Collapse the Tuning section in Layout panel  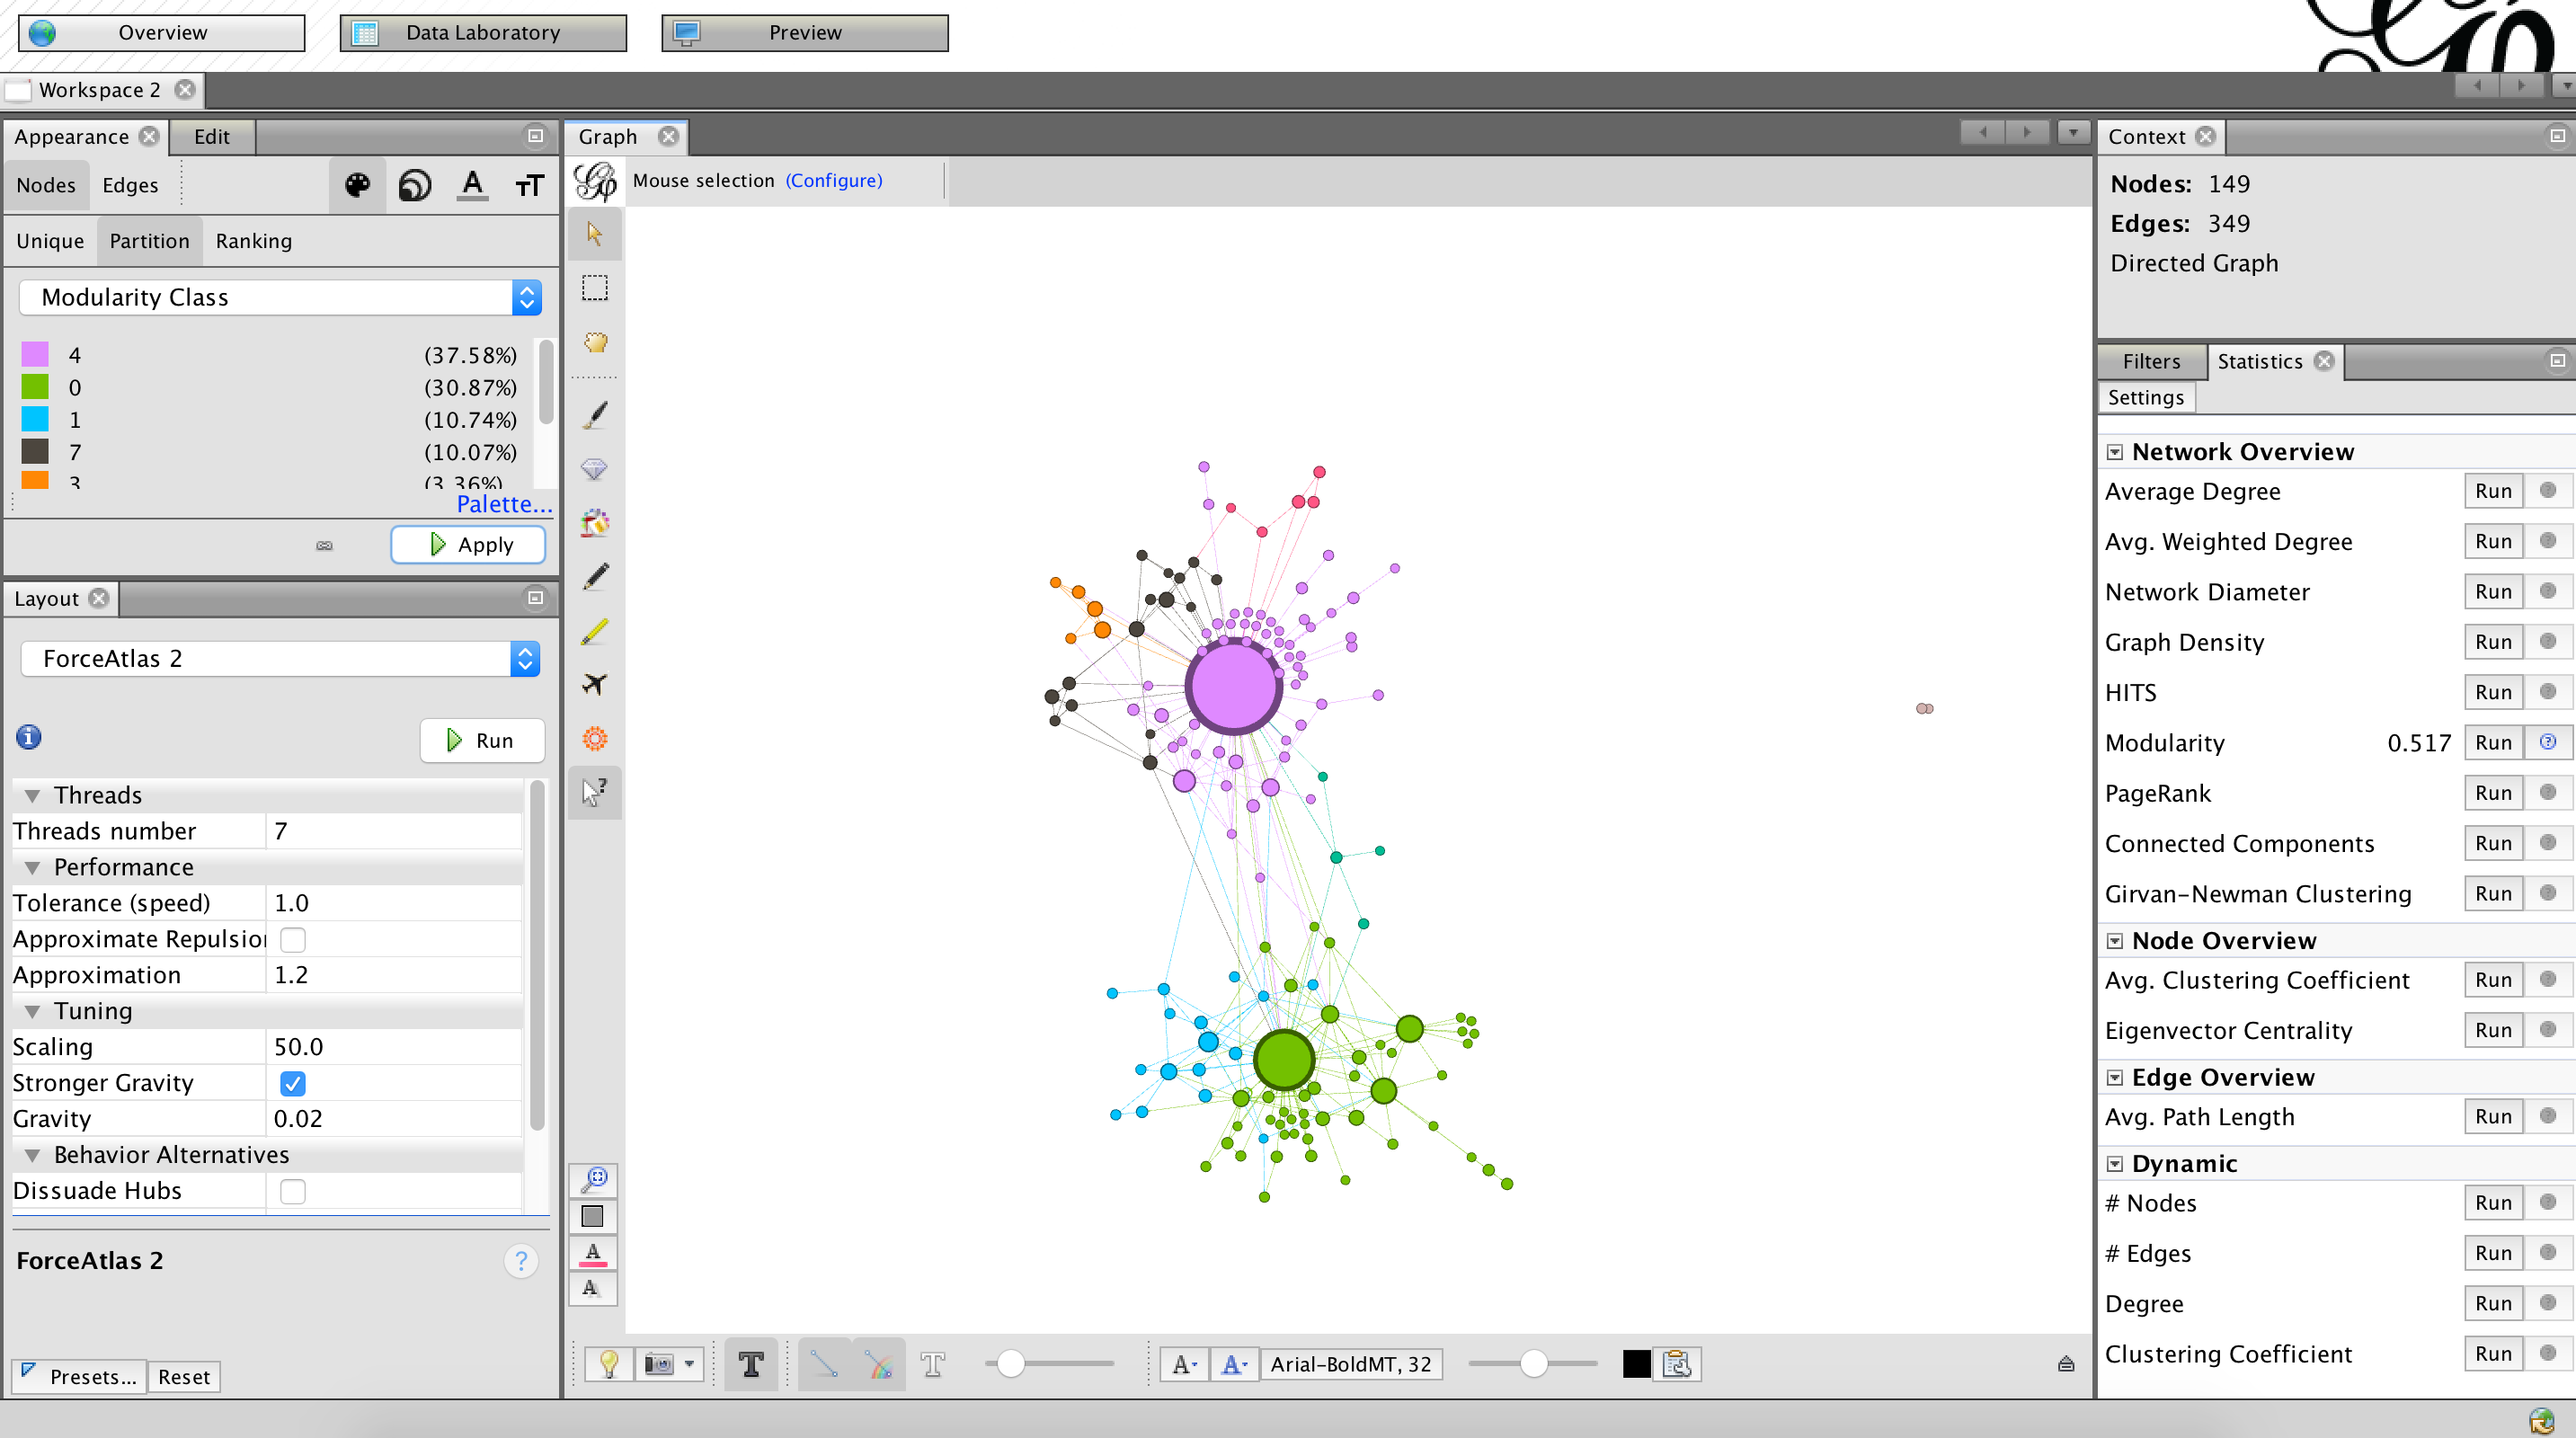pos(32,1011)
